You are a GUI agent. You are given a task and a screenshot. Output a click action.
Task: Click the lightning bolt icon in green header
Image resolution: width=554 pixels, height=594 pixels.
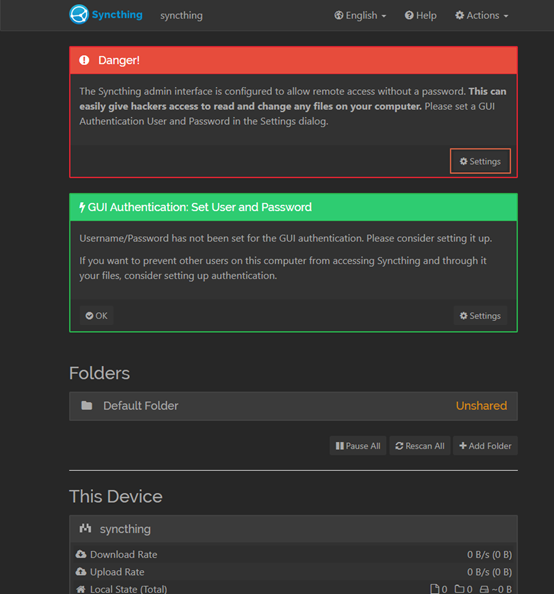coord(82,207)
